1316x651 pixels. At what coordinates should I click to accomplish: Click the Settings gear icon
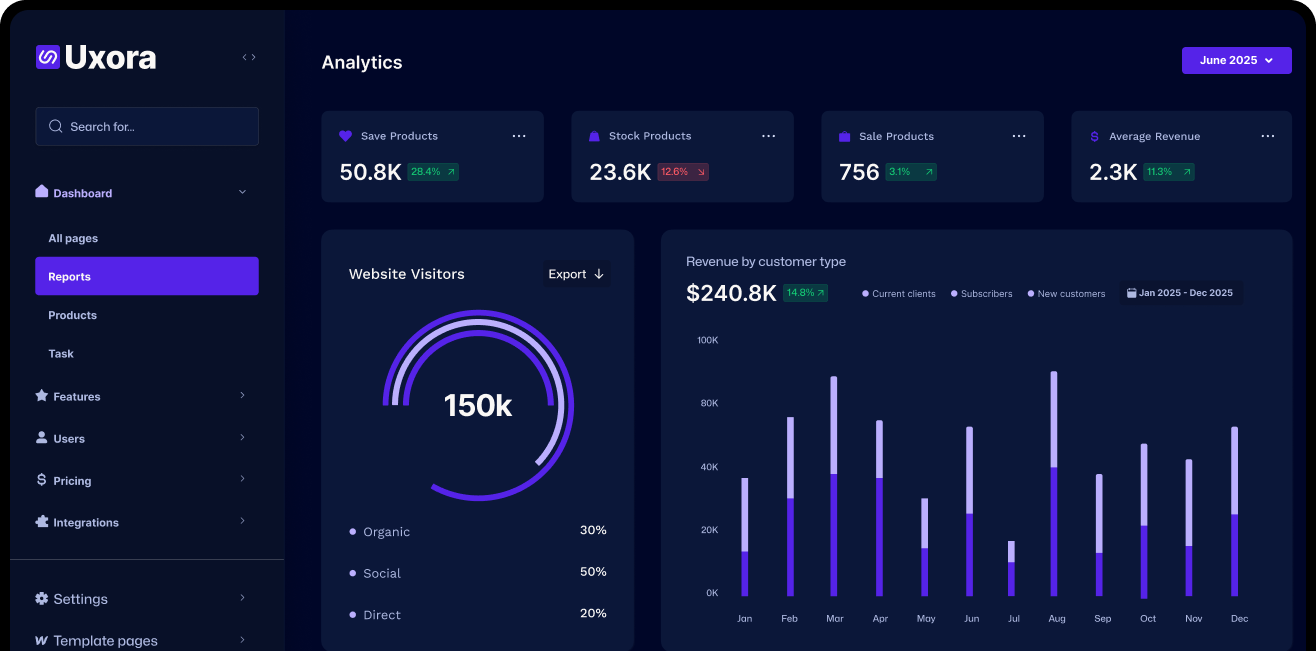(x=42, y=599)
